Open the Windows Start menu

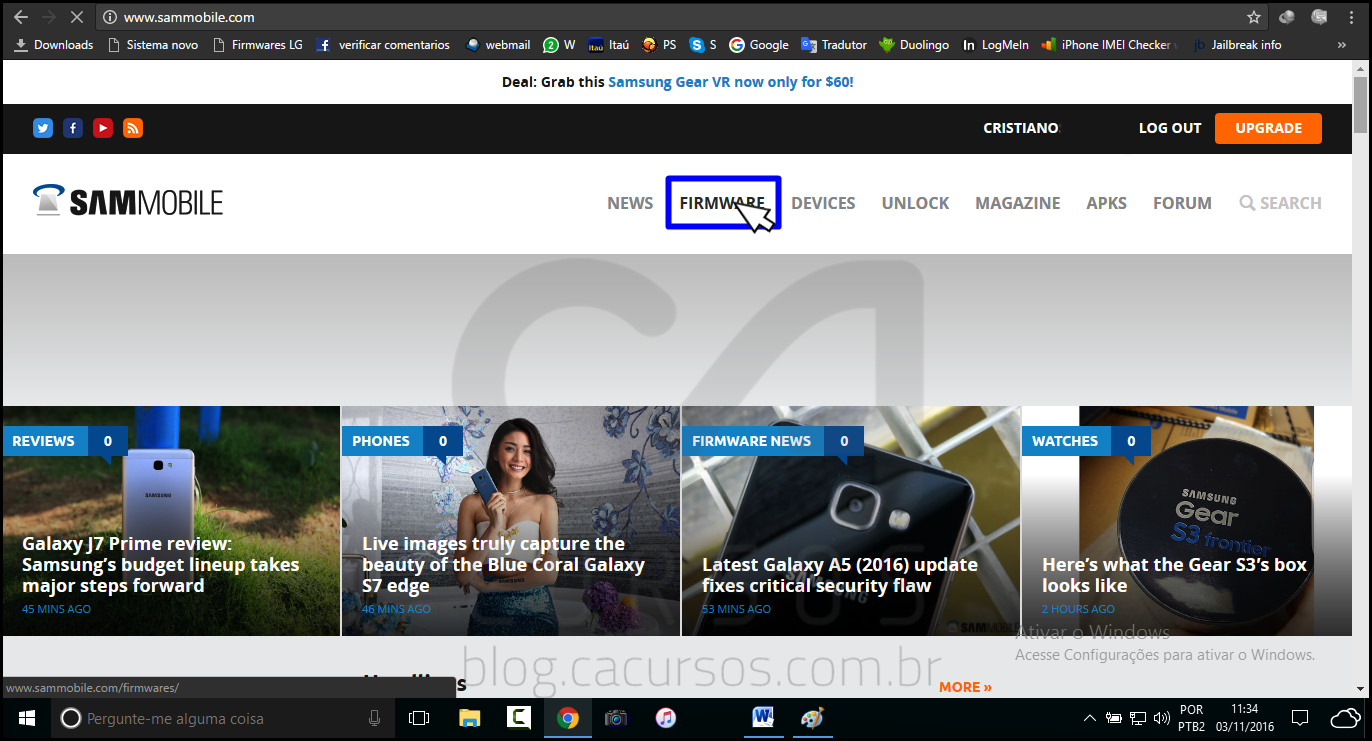(x=26, y=718)
